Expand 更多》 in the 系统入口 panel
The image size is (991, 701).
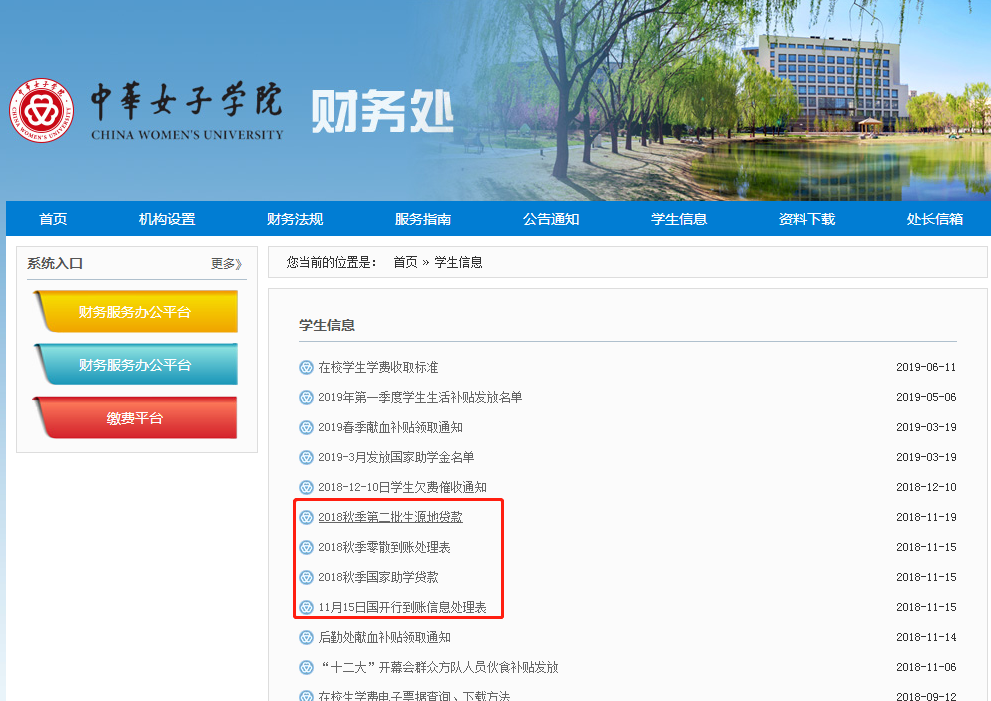click(226, 264)
